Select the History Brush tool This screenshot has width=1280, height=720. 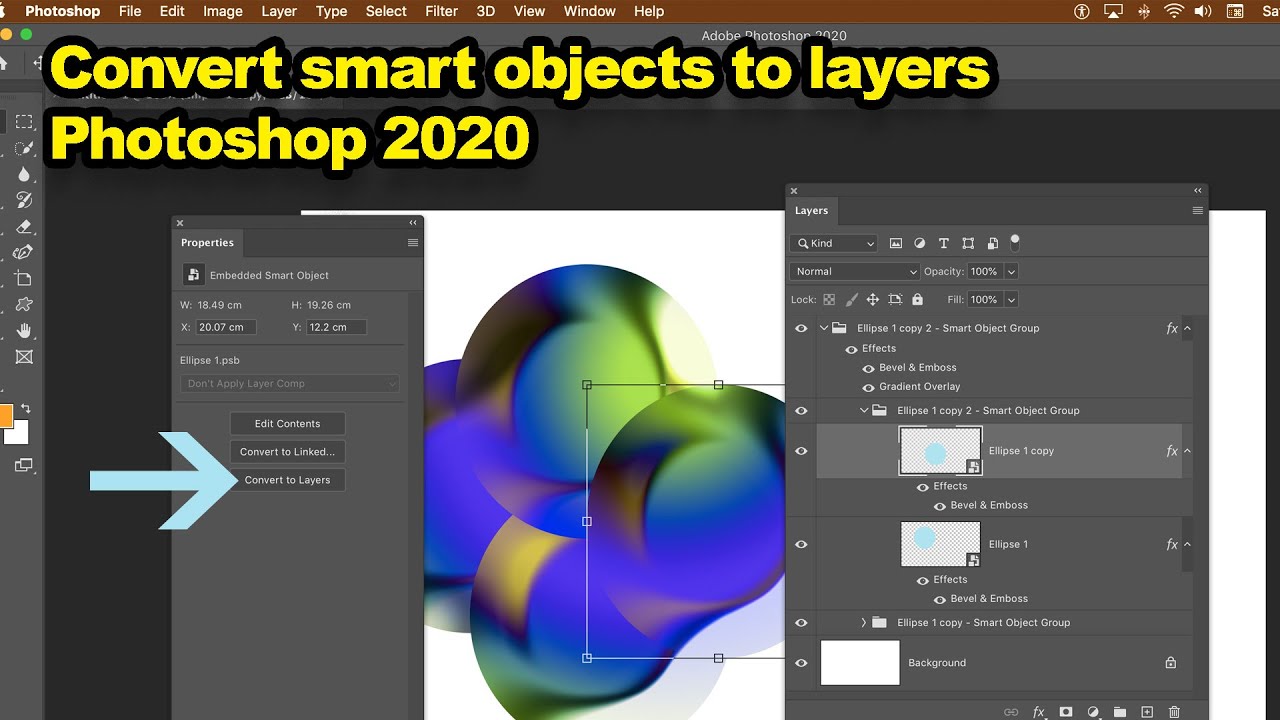(x=24, y=201)
